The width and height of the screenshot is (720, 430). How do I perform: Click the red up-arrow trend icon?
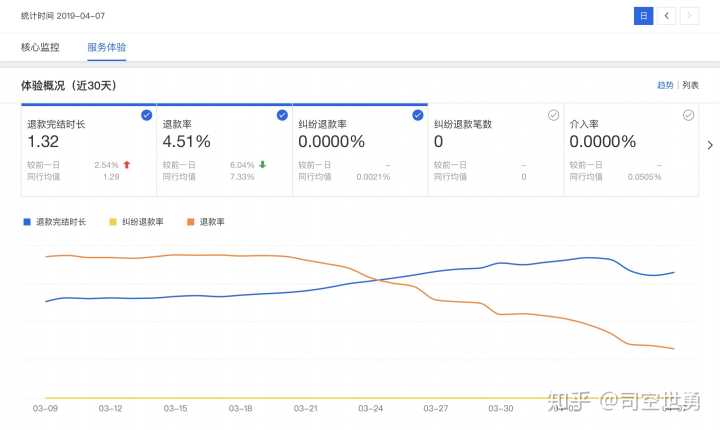click(127, 164)
